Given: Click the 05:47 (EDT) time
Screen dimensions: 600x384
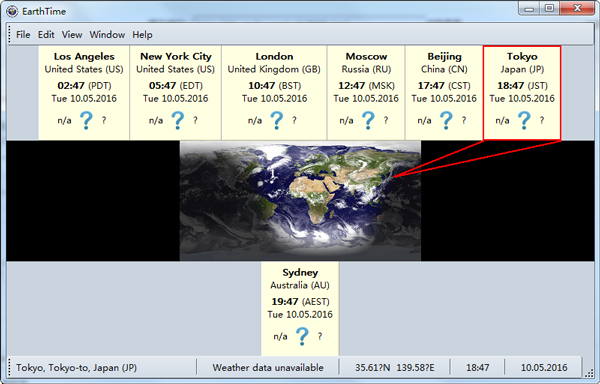Looking at the screenshot, I should [x=176, y=86].
